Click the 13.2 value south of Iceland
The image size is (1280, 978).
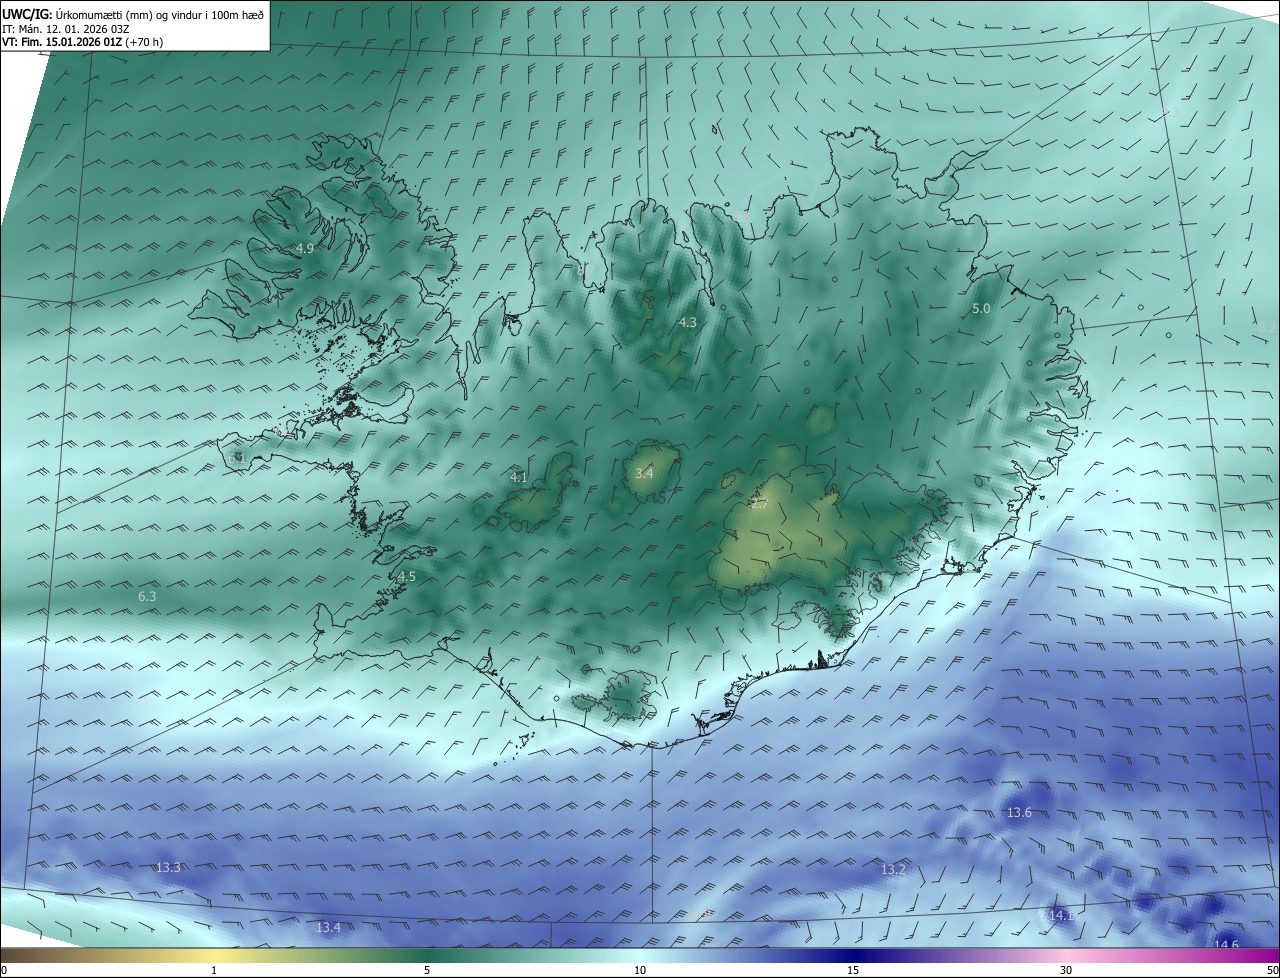tap(893, 870)
